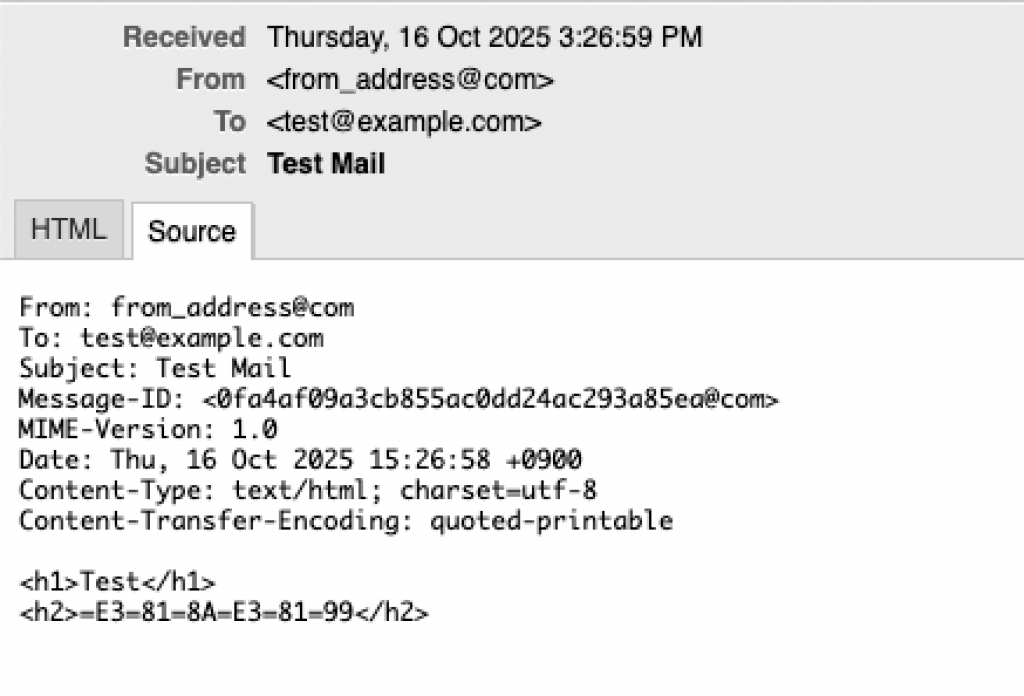Click the MIME-Version: 1.0 line
The image size is (1024, 696).
[148, 429]
